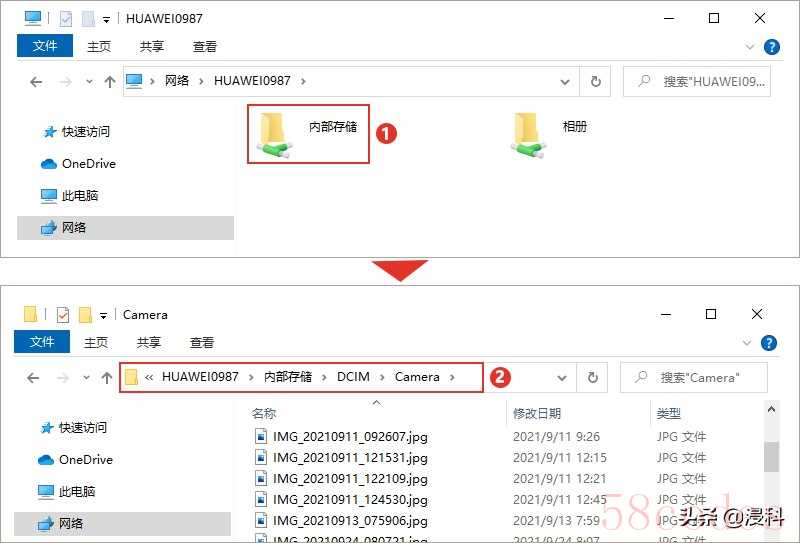Click HUAWEI0987 breadcrumb in Camera window
The width and height of the screenshot is (800, 543).
coord(200,377)
